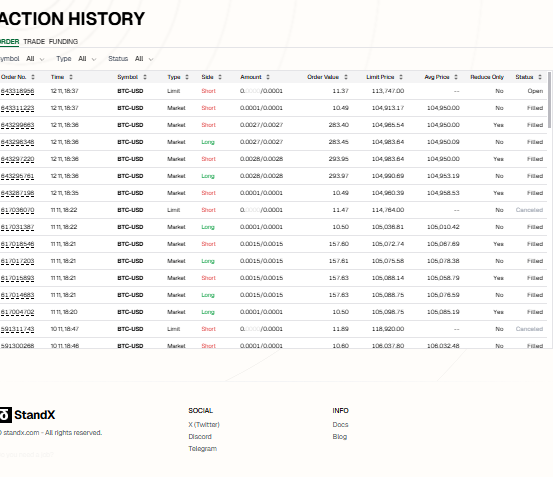Viewport: 553px width, 477px height.
Task: Click limit price 114,784.00
Action: (x=388, y=210)
